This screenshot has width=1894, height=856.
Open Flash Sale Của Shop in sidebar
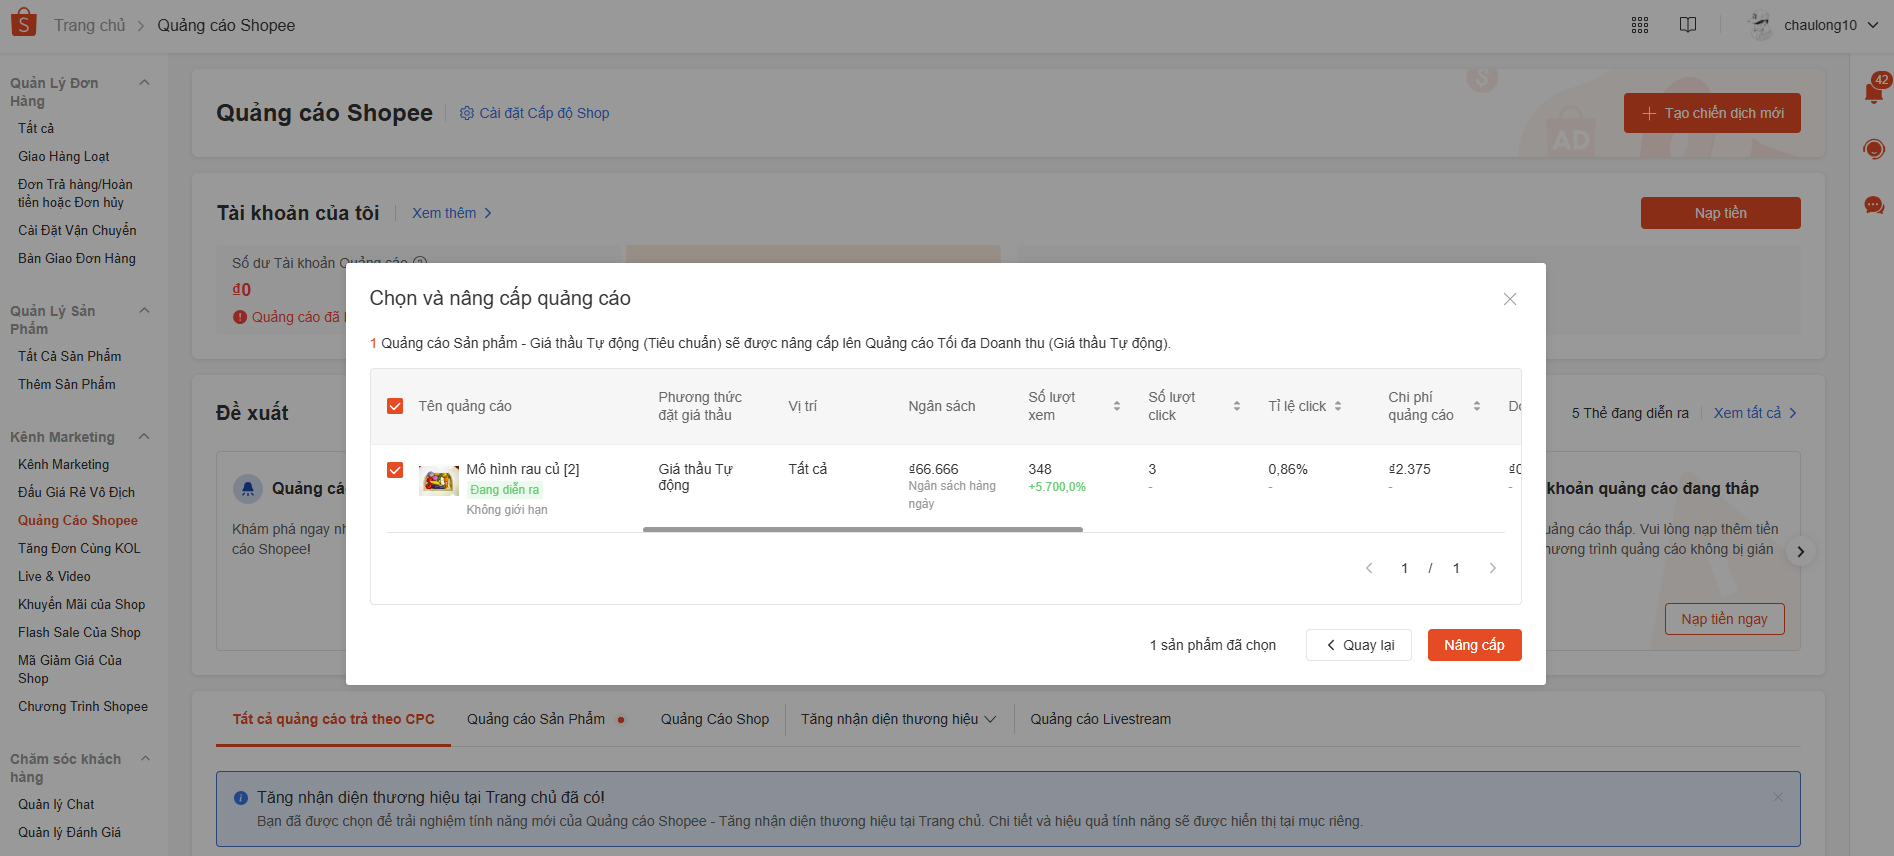tap(79, 632)
